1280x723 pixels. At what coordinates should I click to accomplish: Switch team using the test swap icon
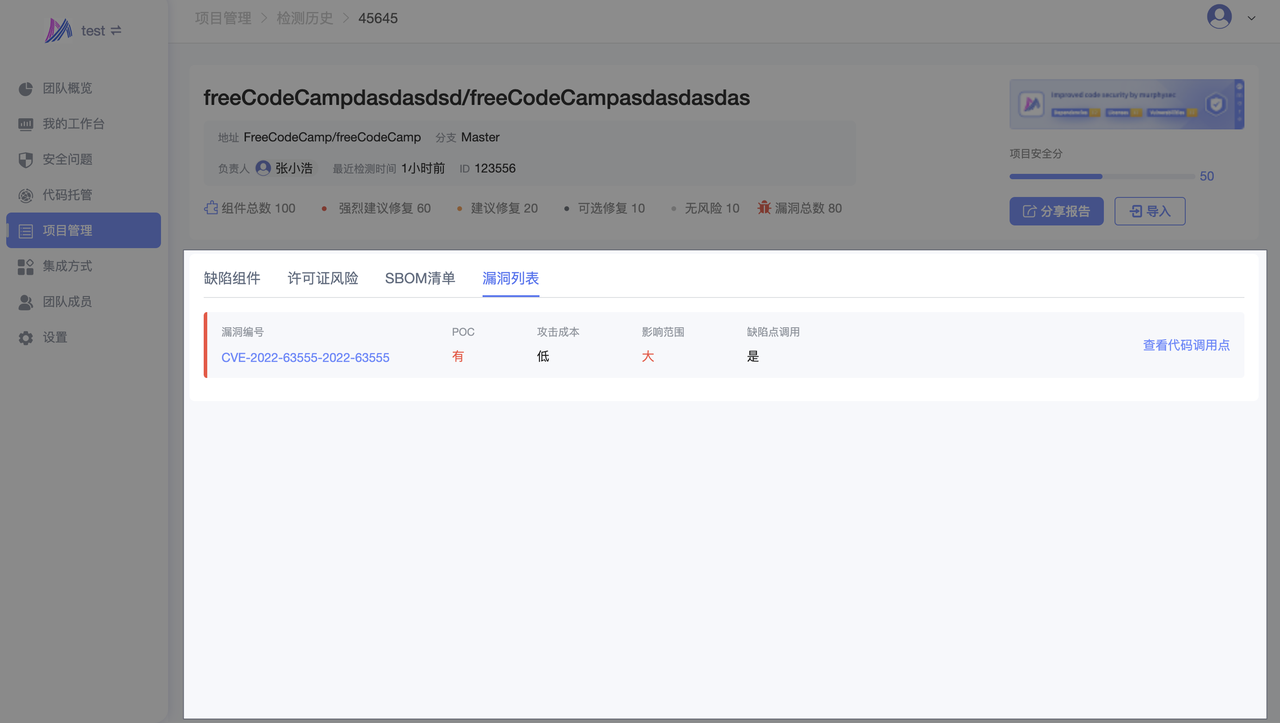pos(116,31)
